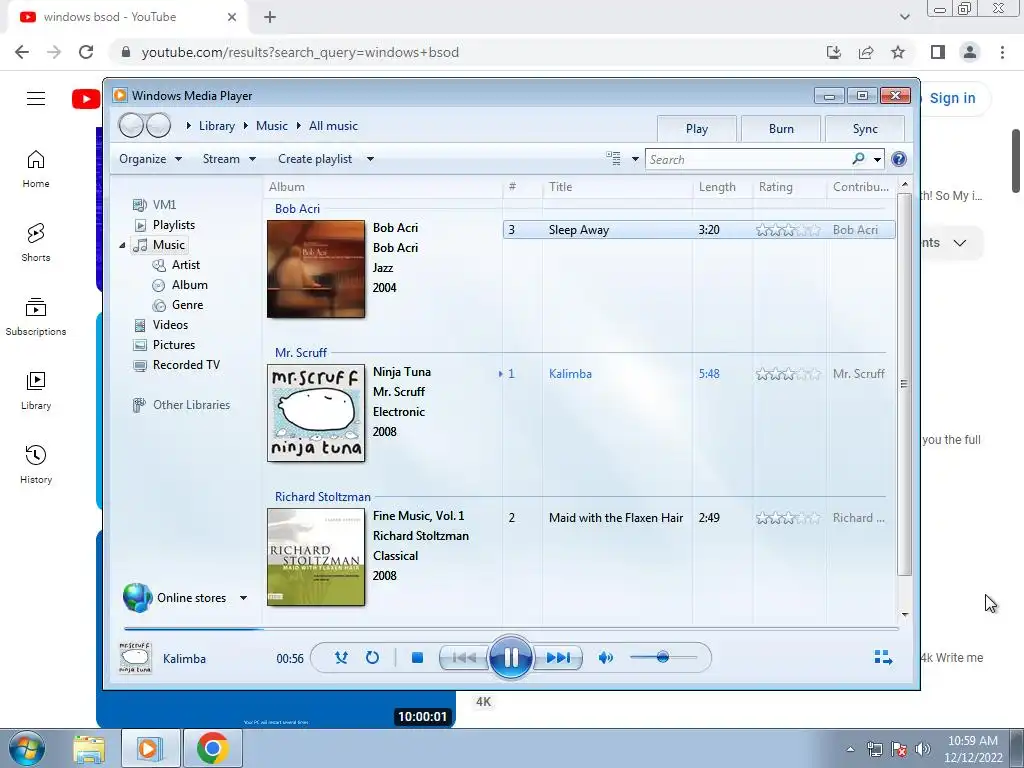The height and width of the screenshot is (768, 1024).
Task: Select the Sleep Away track
Action: (699, 230)
